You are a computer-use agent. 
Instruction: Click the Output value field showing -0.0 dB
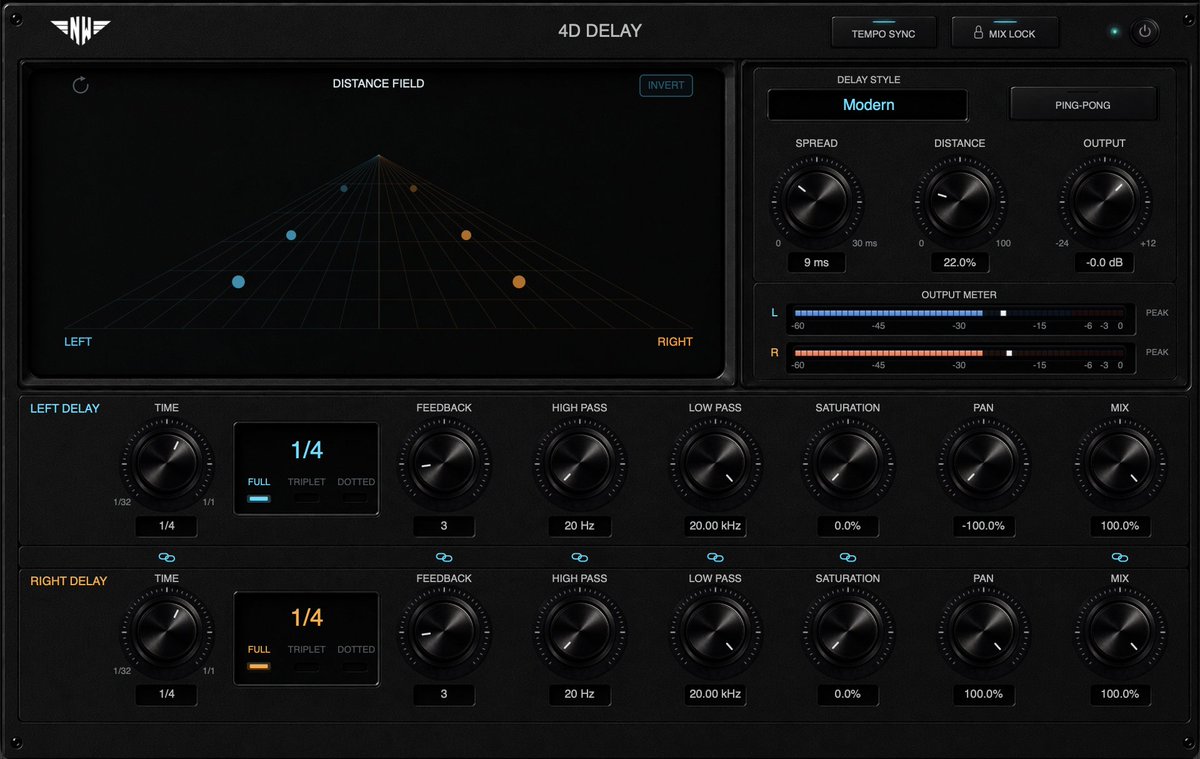pyautogui.click(x=1104, y=263)
